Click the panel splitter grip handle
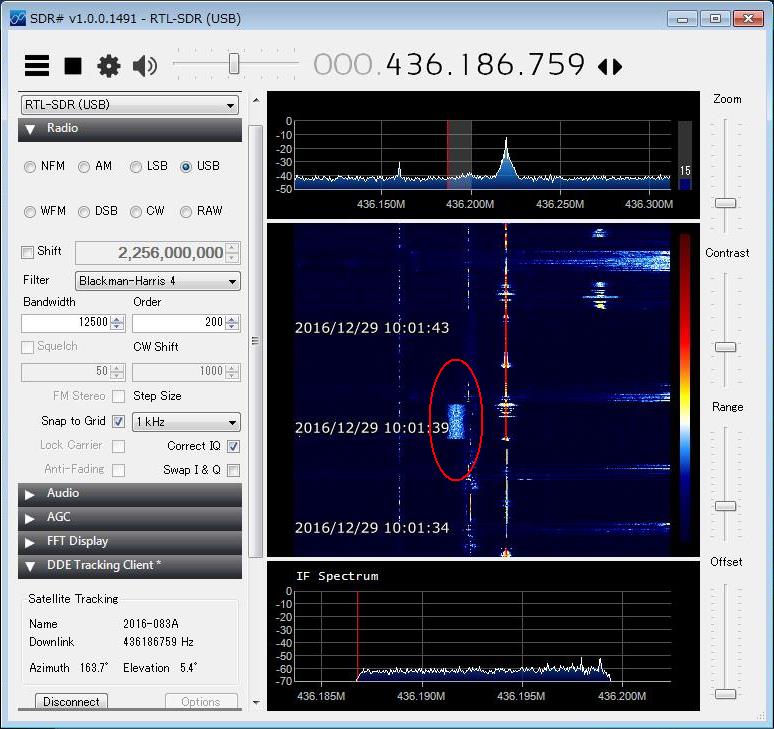The image size is (774, 729). (x=255, y=341)
